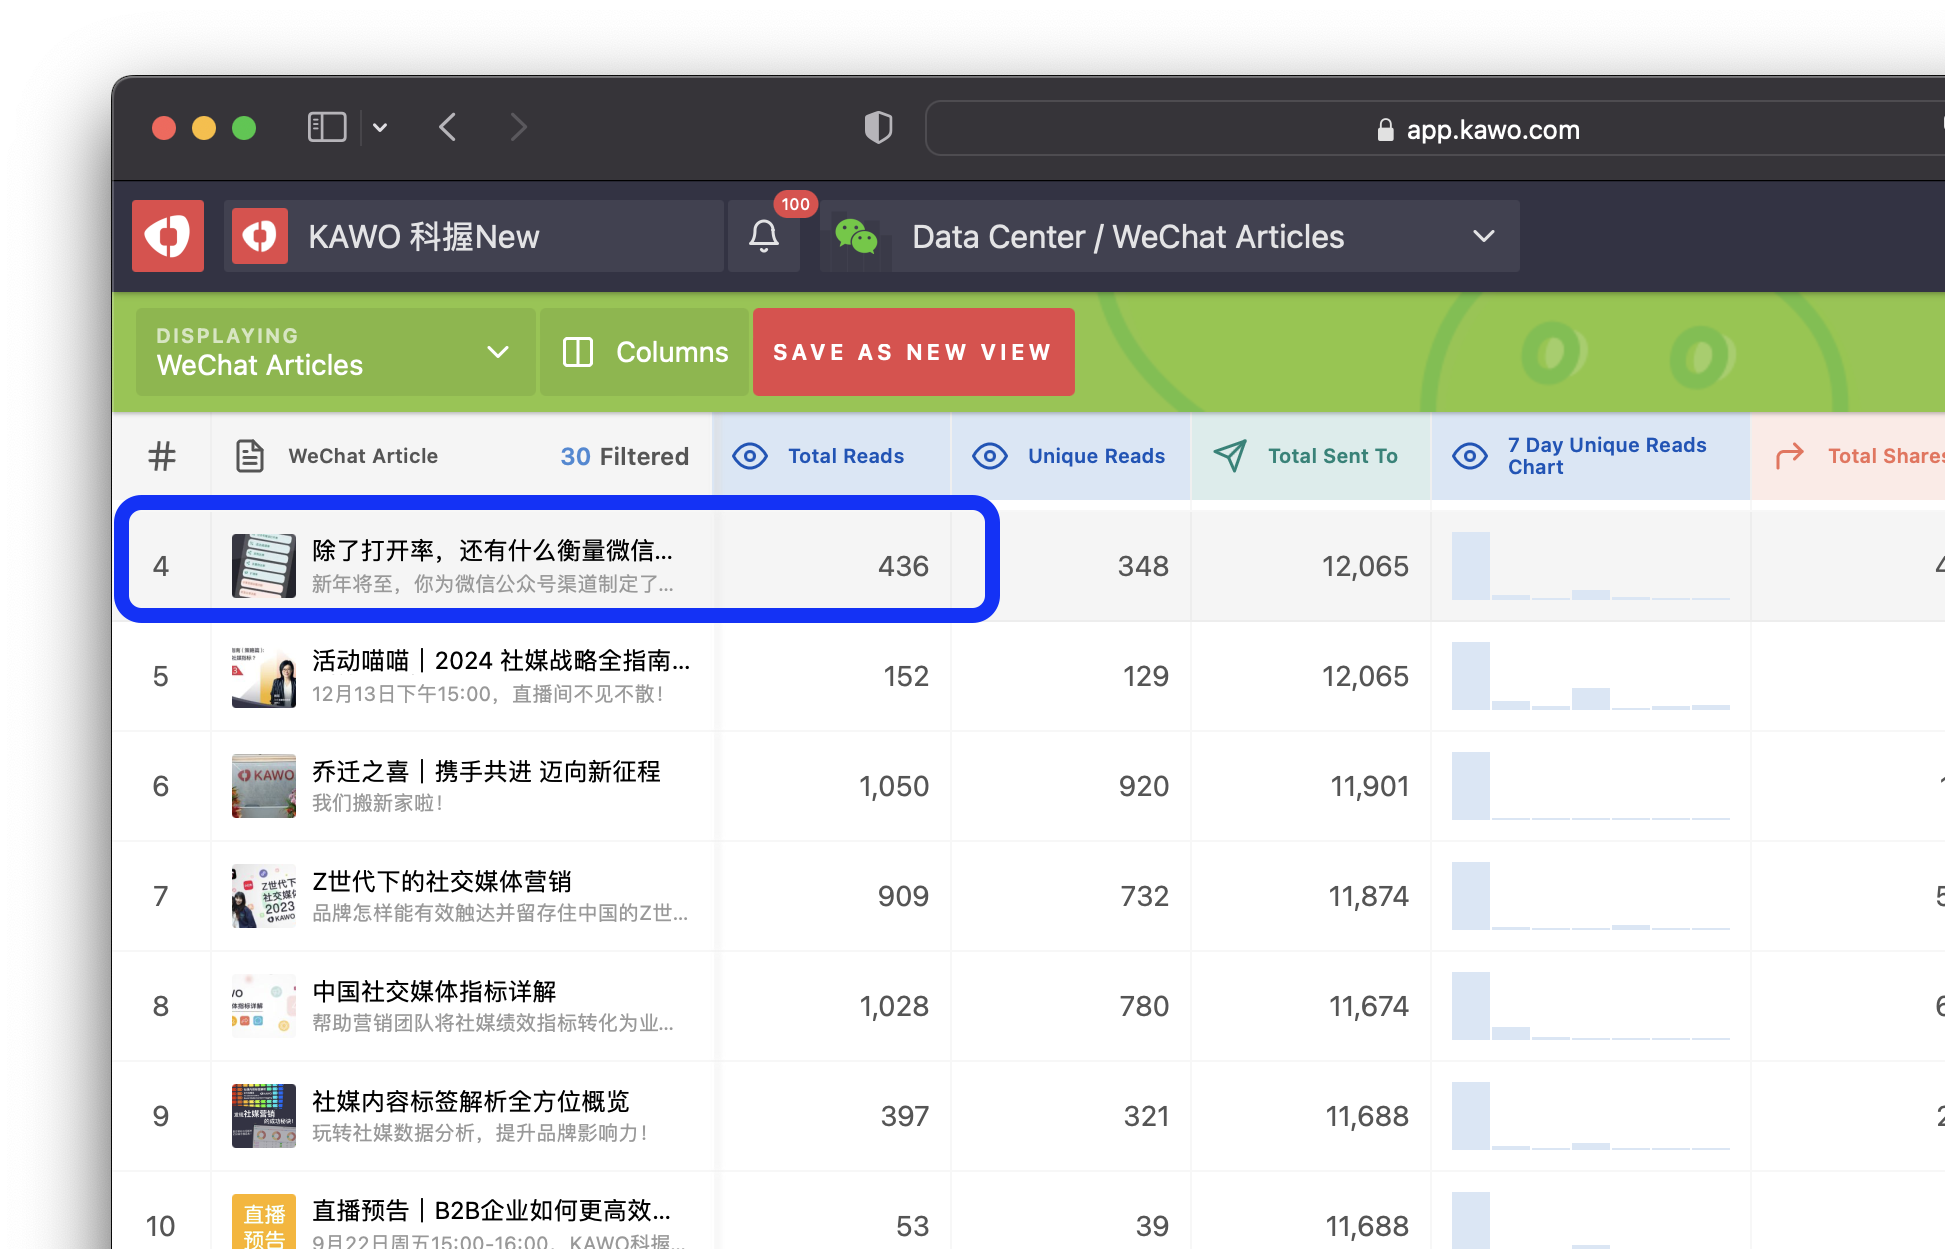
Task: Open notifications bell with 100 badge
Action: tap(764, 236)
